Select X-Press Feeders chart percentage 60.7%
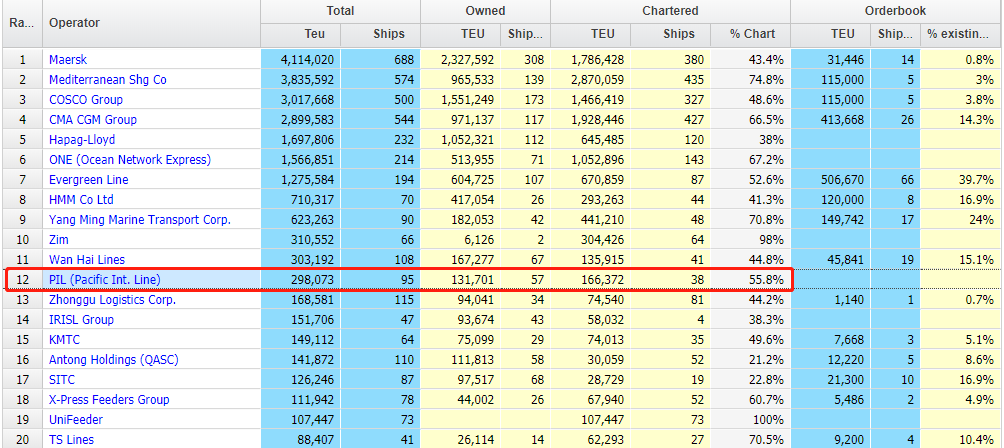The height and width of the screenshot is (448, 1004). pyautogui.click(x=766, y=399)
